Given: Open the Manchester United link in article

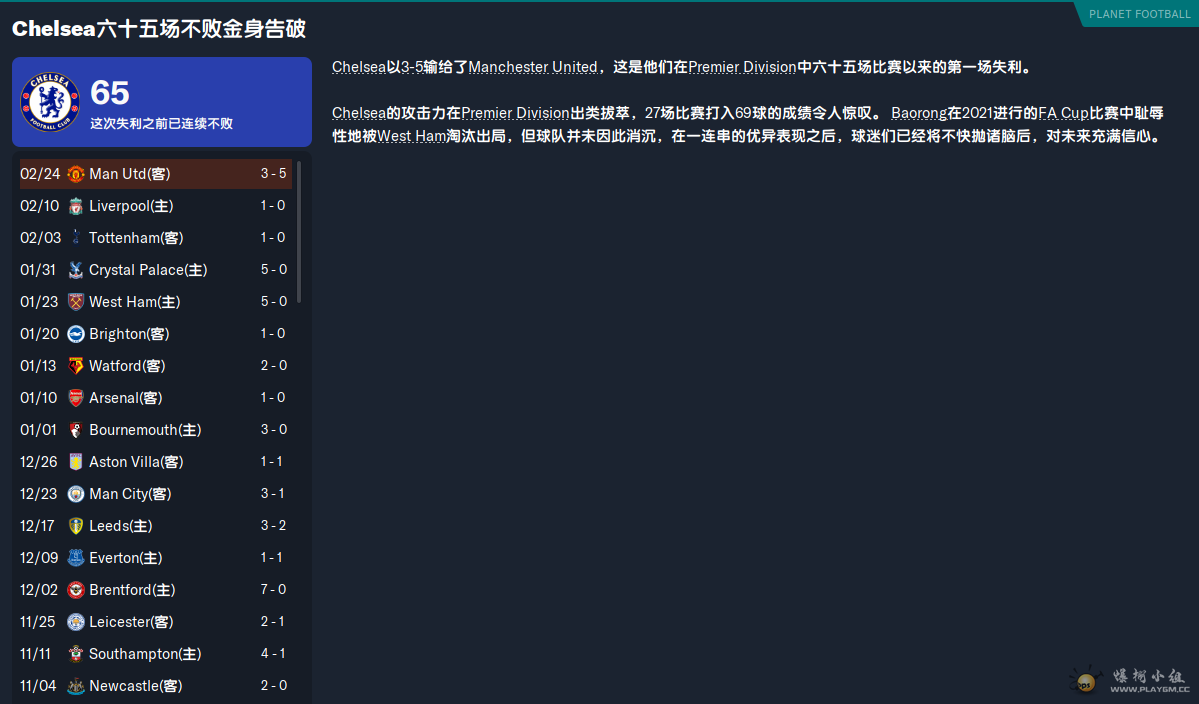Looking at the screenshot, I should pos(533,67).
